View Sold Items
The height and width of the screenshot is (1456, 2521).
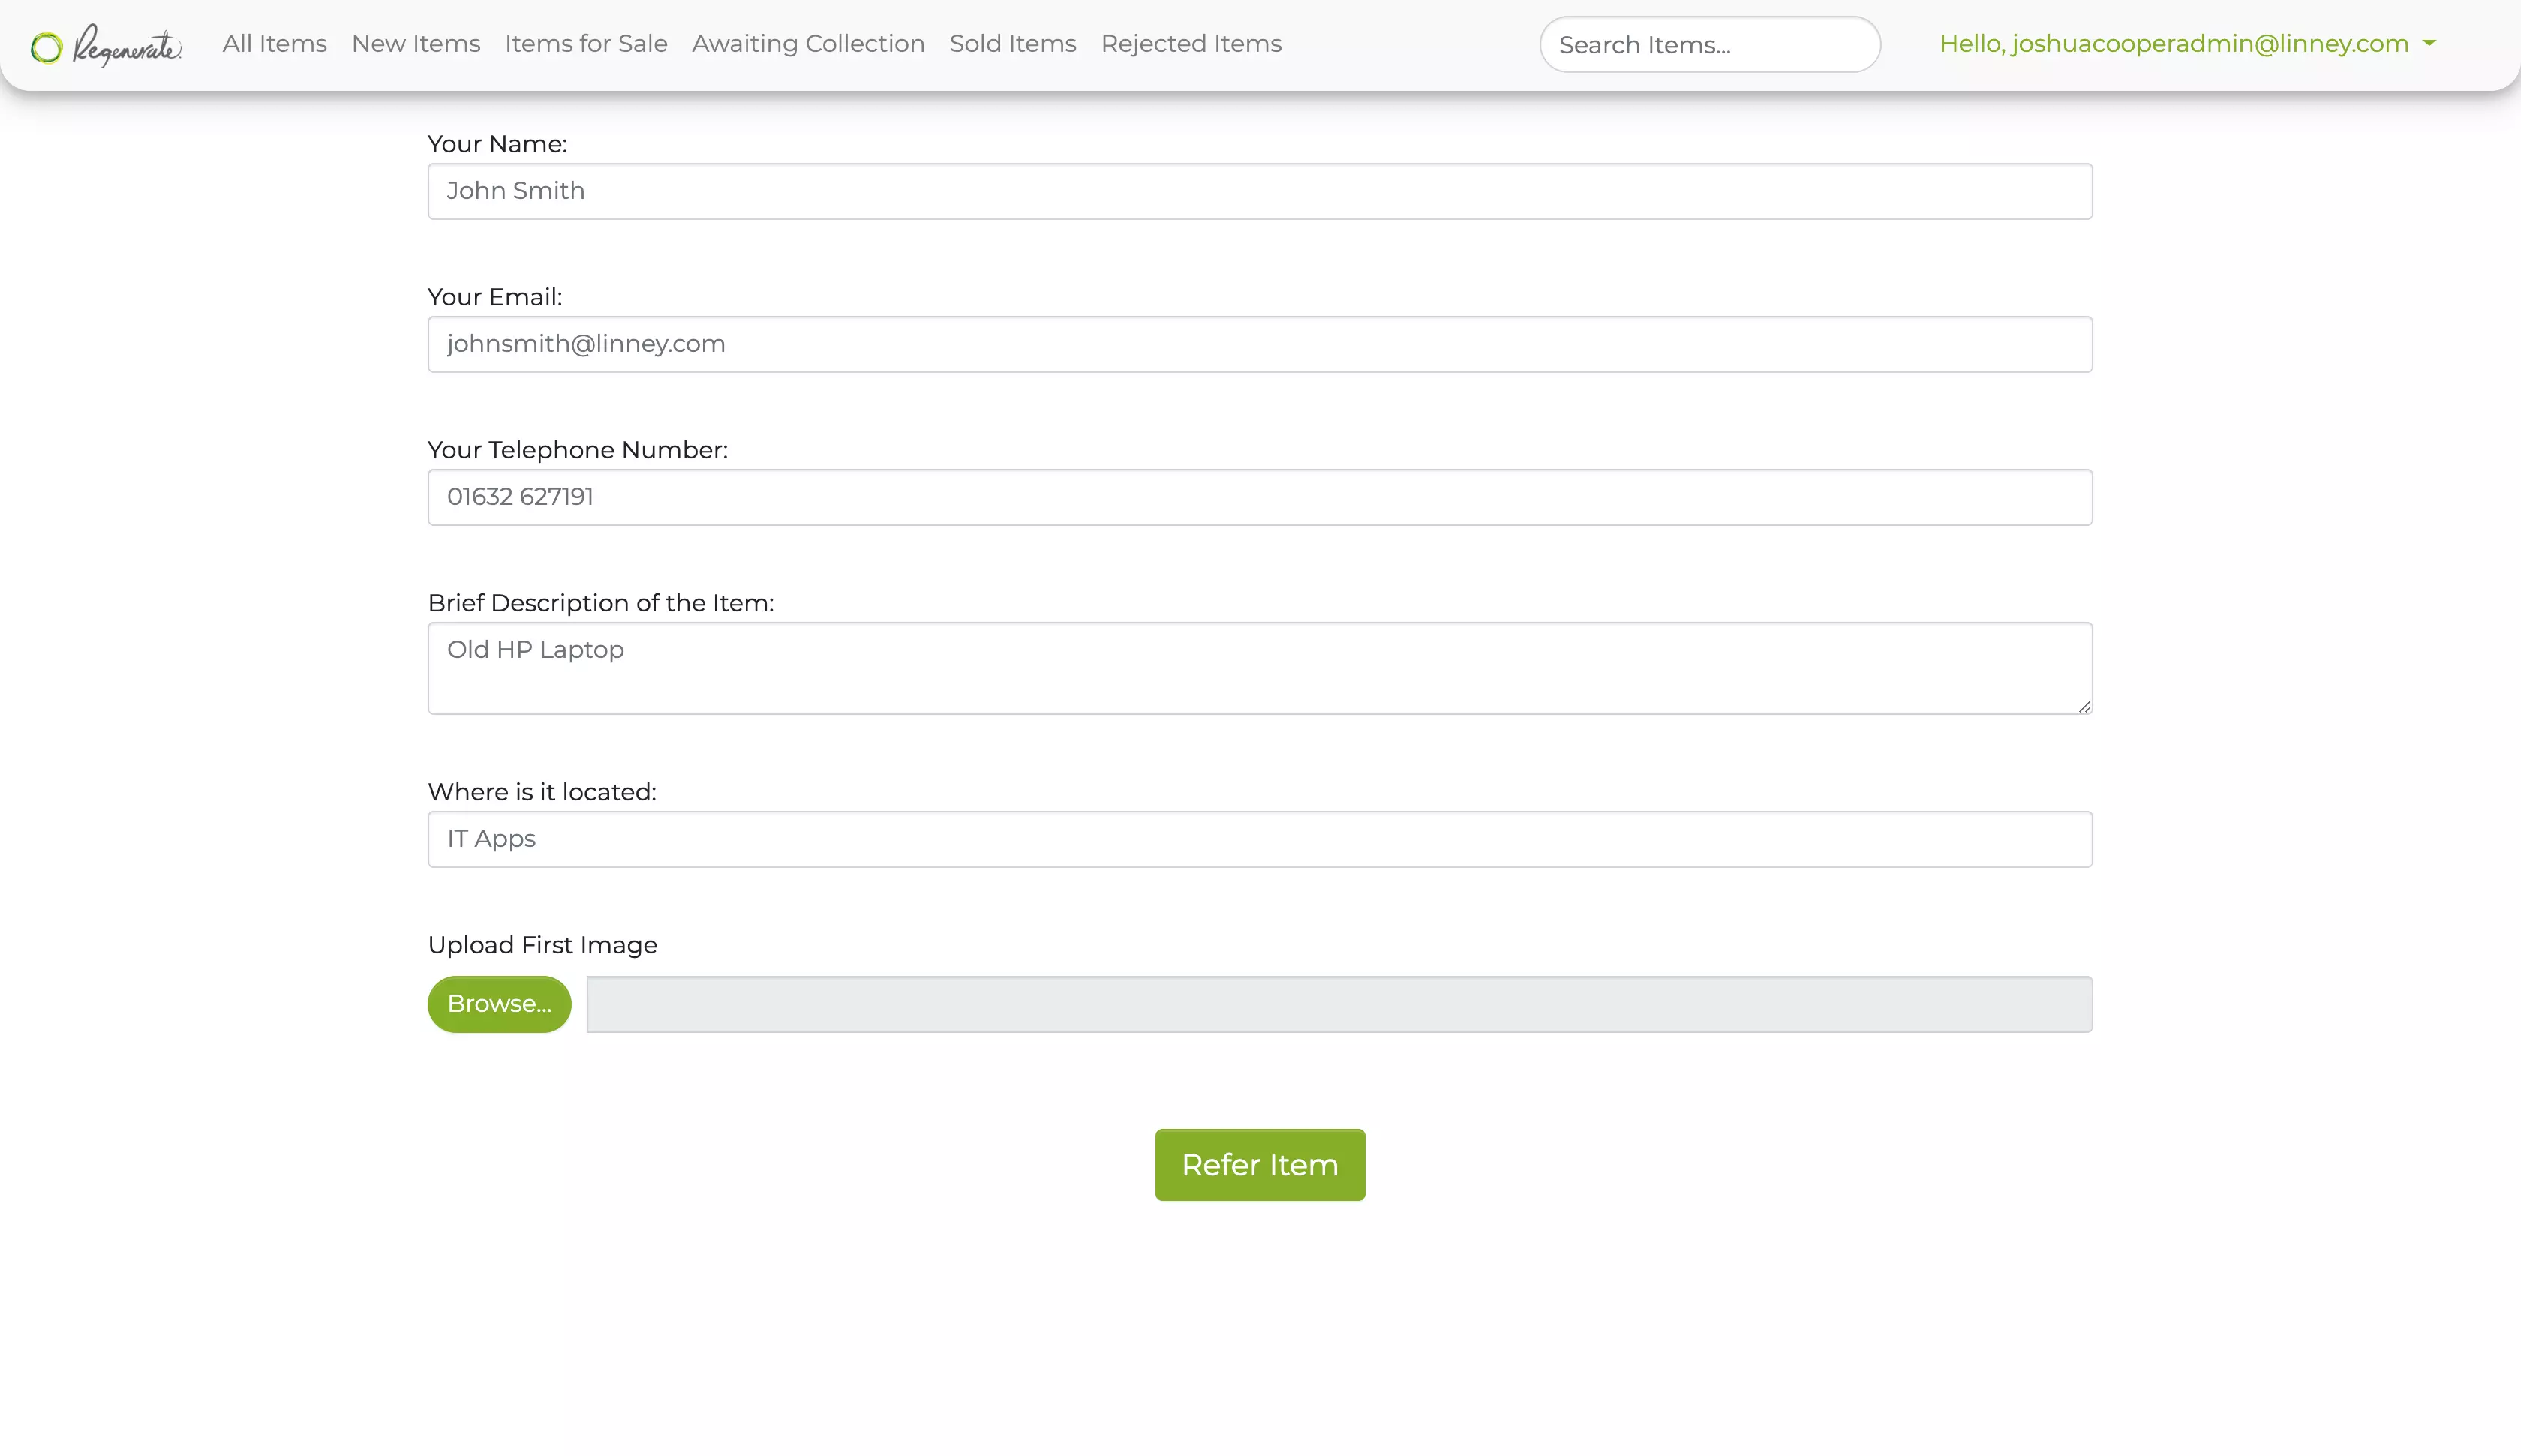coord(1011,44)
